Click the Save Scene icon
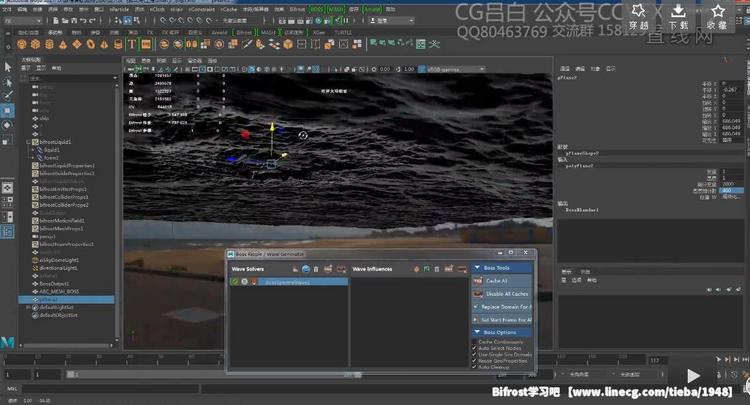 click(x=74, y=21)
